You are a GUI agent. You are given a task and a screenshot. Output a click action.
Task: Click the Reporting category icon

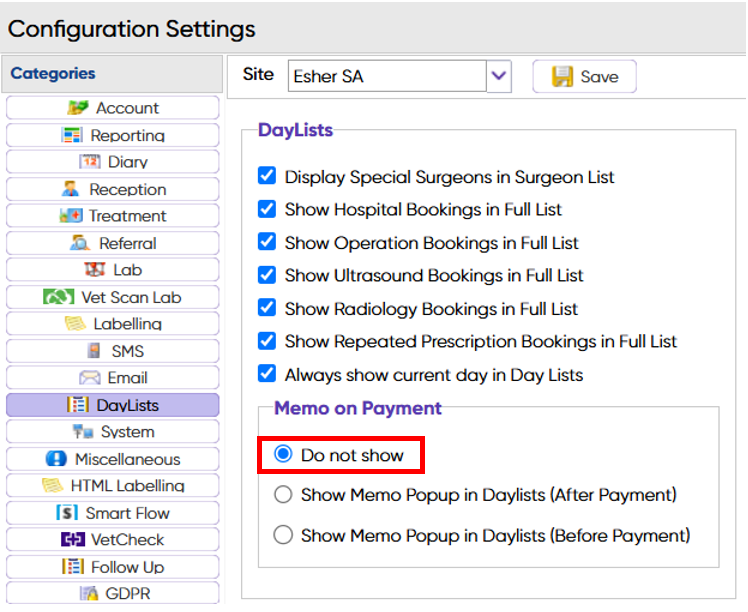72,135
